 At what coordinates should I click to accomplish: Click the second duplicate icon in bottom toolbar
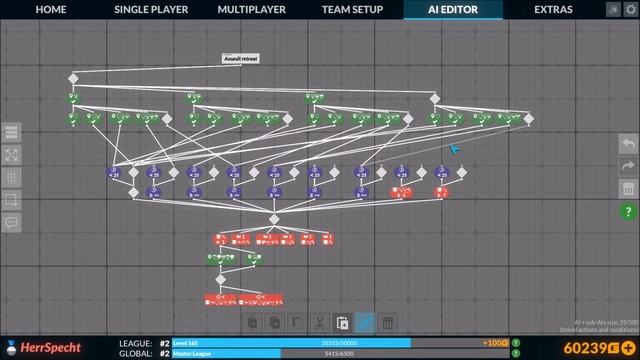[x=275, y=323]
